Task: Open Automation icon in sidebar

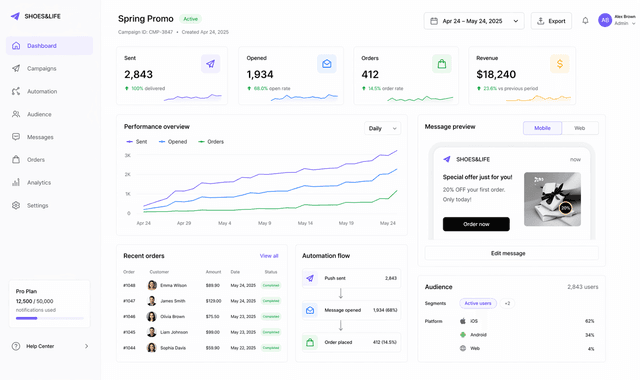Action: coord(16,91)
